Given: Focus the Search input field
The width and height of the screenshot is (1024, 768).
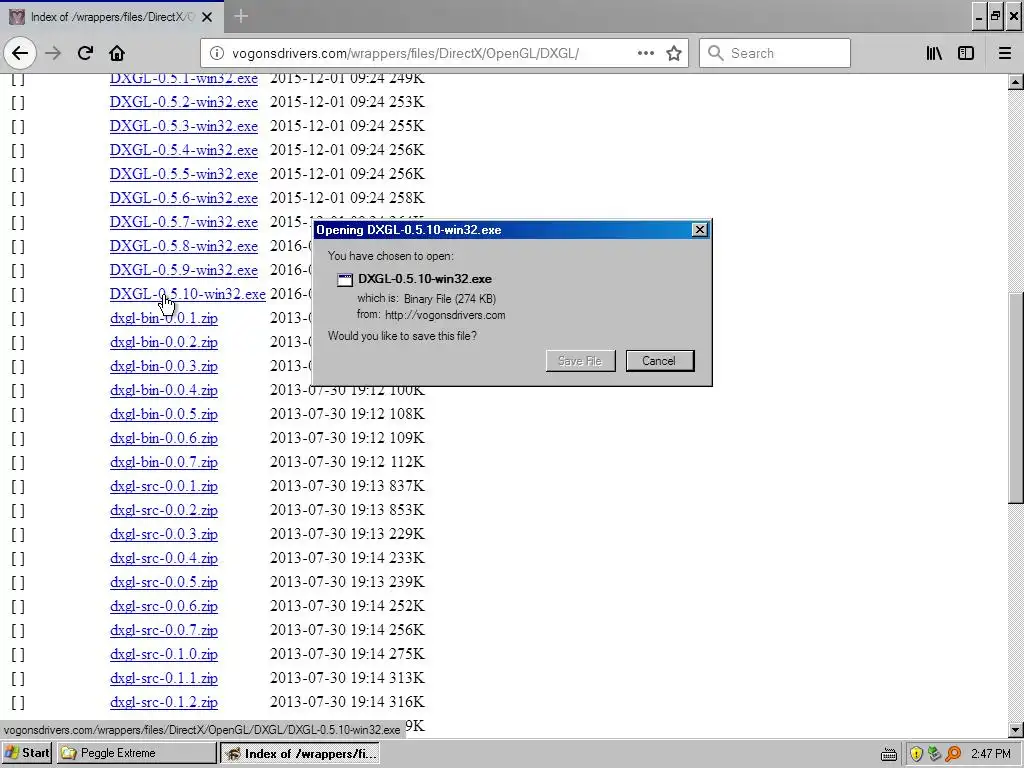Looking at the screenshot, I should 775,53.
